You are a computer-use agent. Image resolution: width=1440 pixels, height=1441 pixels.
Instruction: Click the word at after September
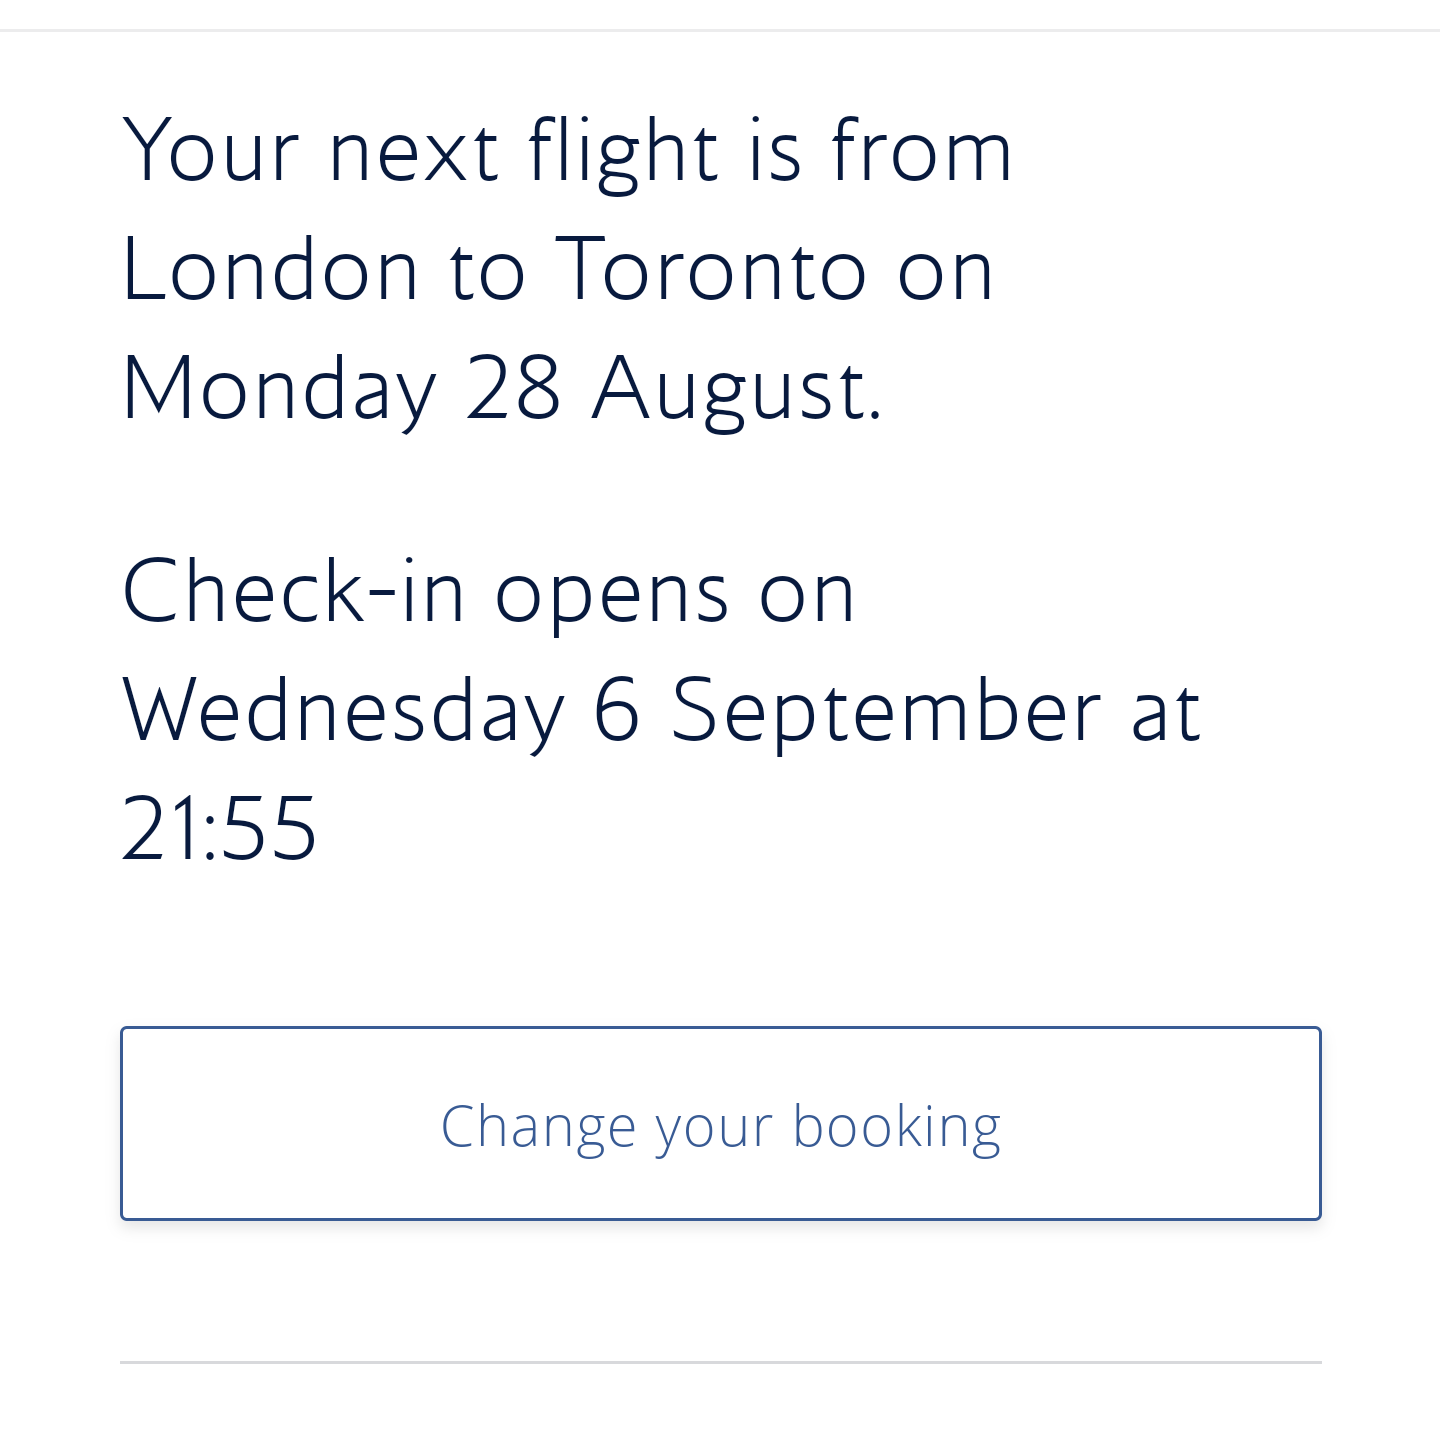(1165, 712)
